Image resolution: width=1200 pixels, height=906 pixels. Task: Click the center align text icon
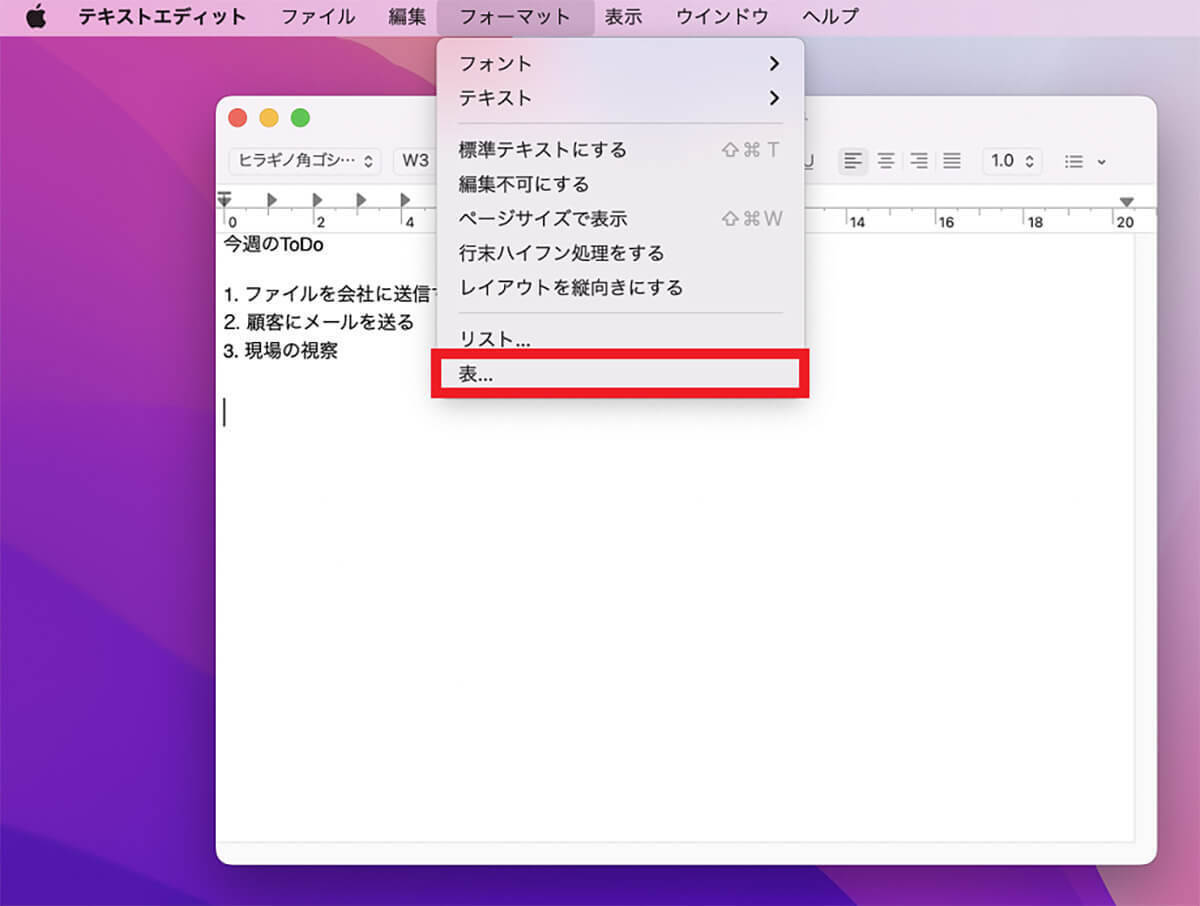click(x=885, y=161)
